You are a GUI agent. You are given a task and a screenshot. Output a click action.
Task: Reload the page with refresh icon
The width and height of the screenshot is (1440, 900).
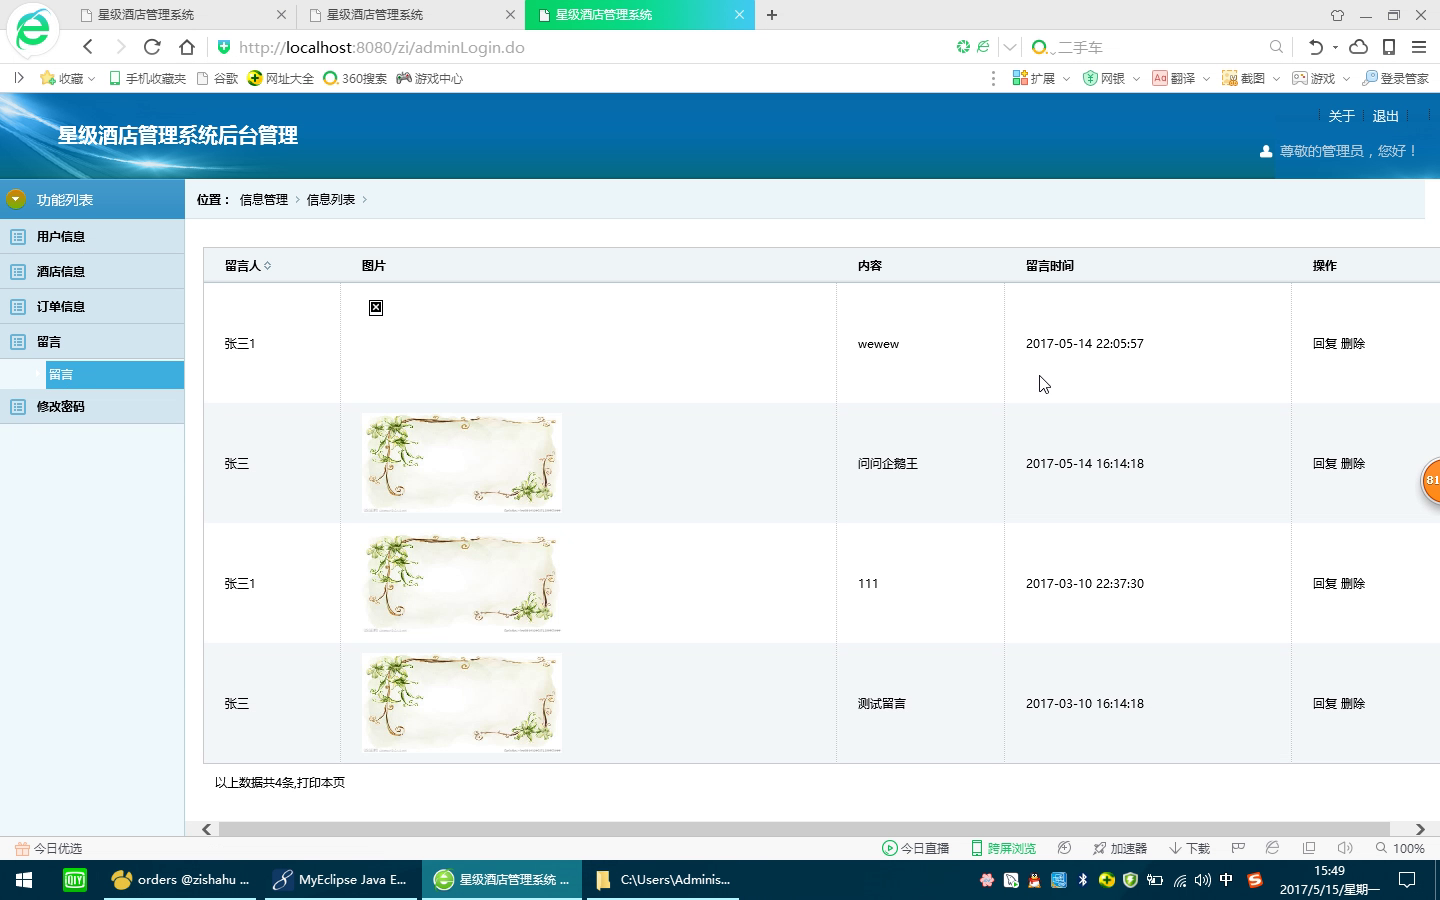coord(152,47)
